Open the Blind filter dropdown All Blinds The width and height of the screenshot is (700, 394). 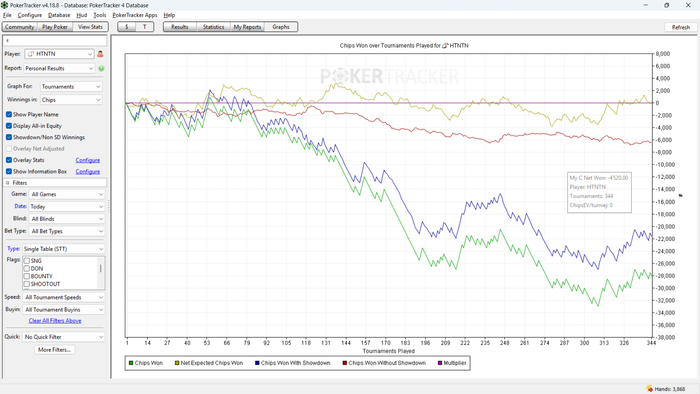coord(67,219)
